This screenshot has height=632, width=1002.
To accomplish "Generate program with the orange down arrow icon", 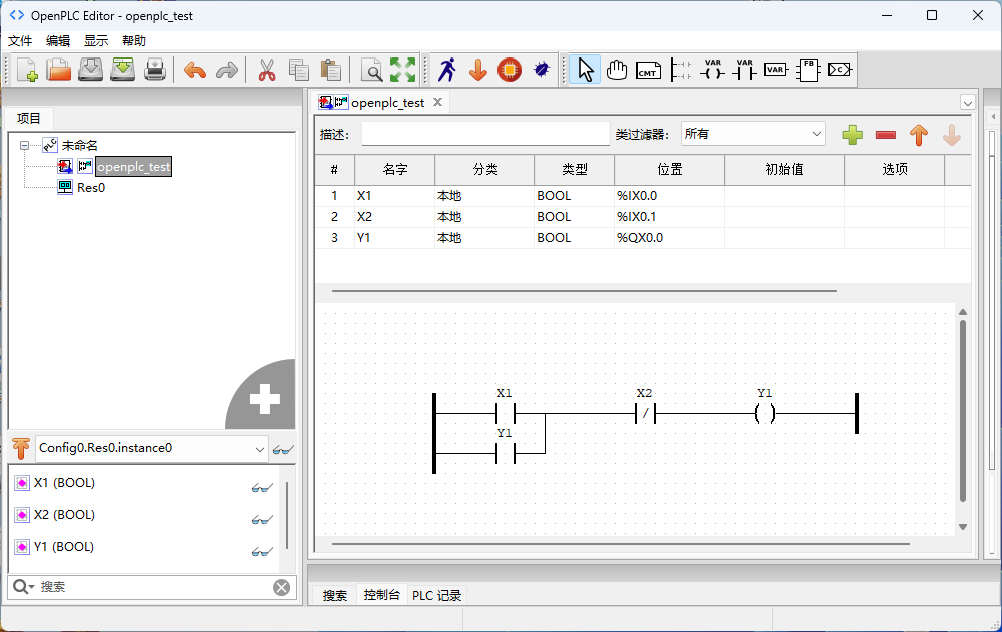I will tap(478, 70).
